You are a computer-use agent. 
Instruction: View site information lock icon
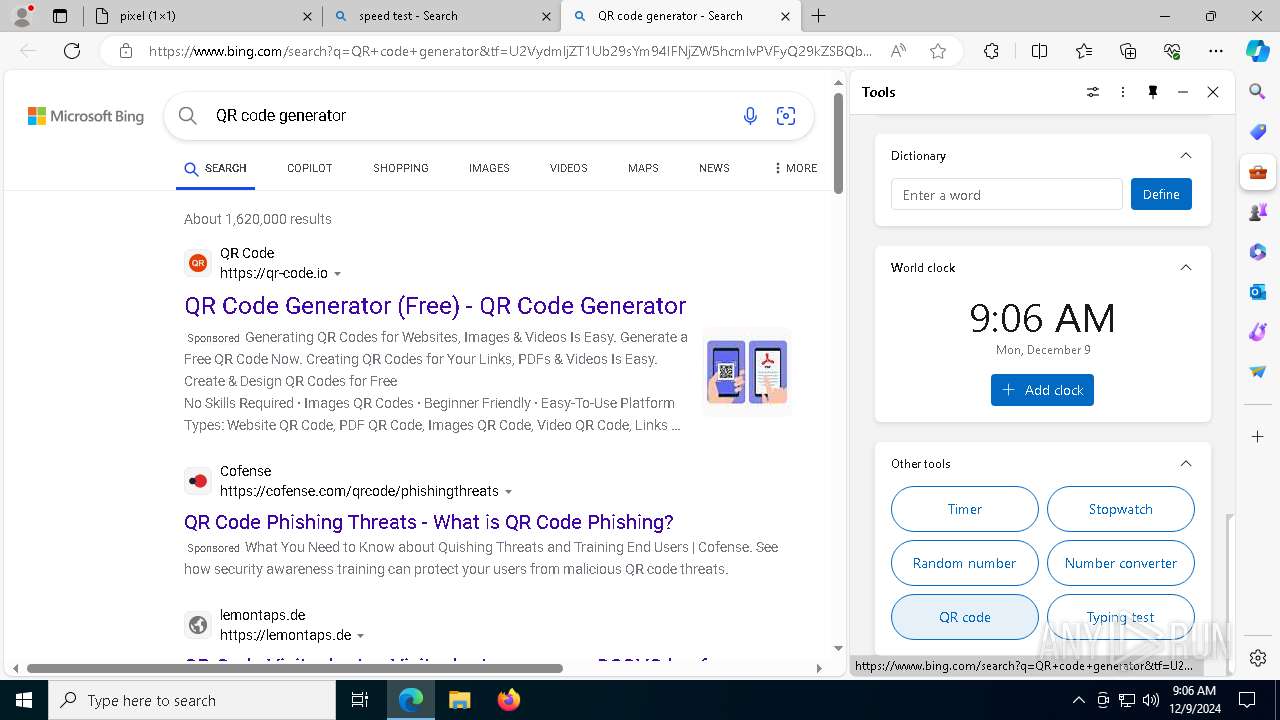tap(126, 51)
